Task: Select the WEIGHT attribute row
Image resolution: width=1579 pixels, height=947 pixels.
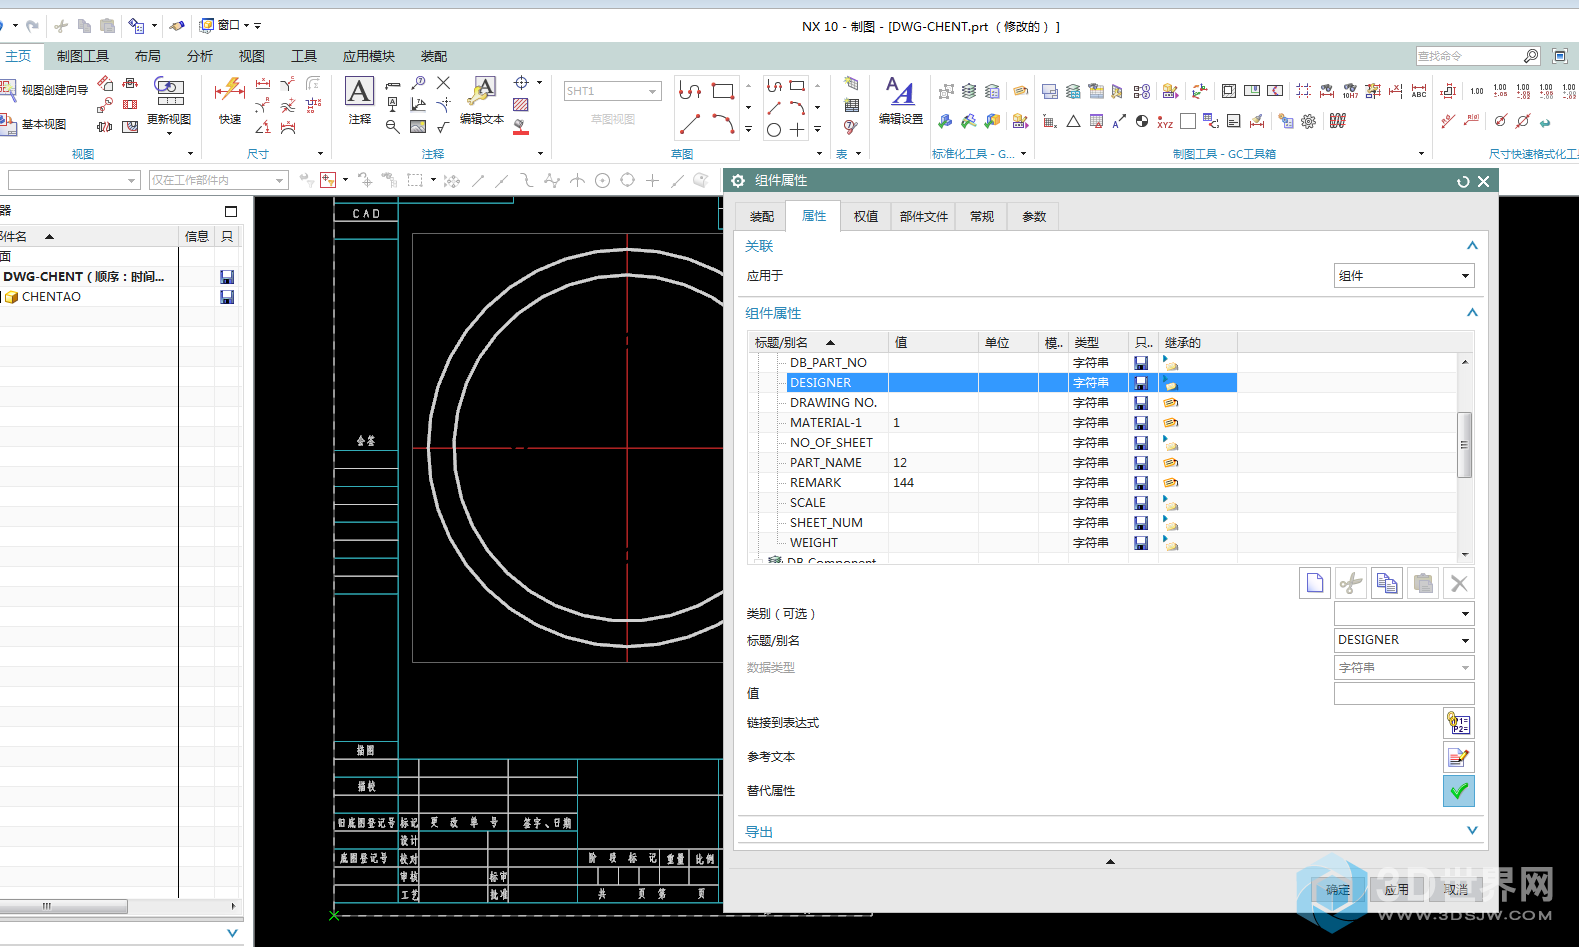Action: tap(992, 543)
